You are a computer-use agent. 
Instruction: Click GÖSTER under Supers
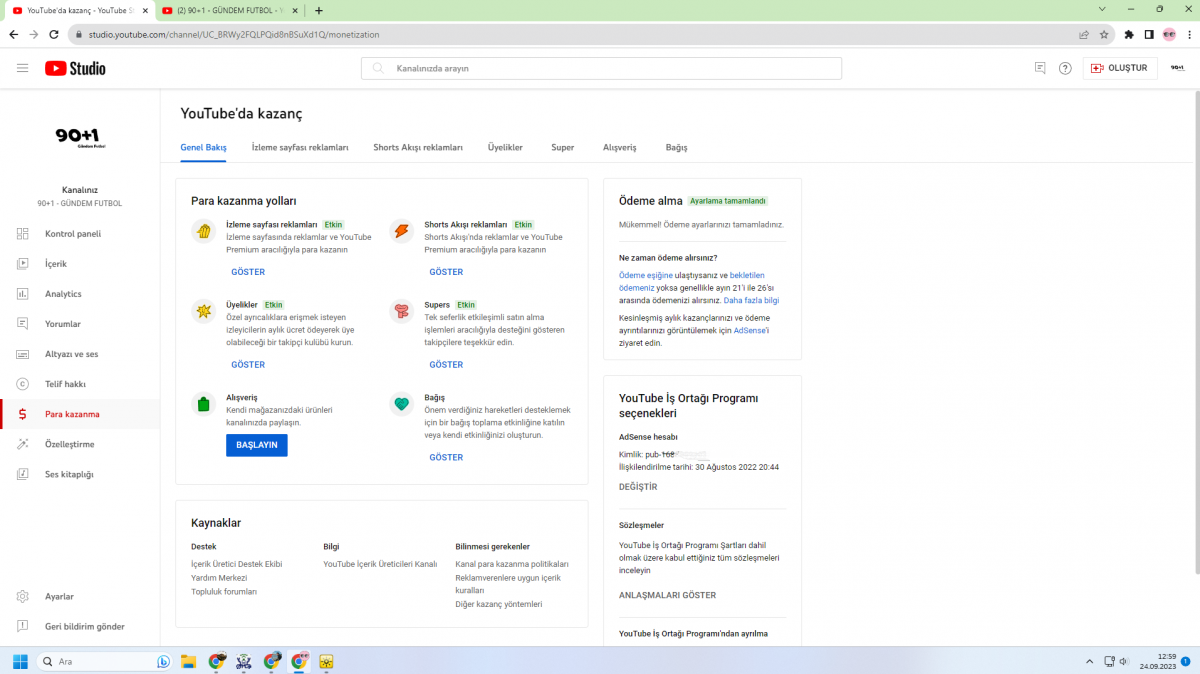446,365
